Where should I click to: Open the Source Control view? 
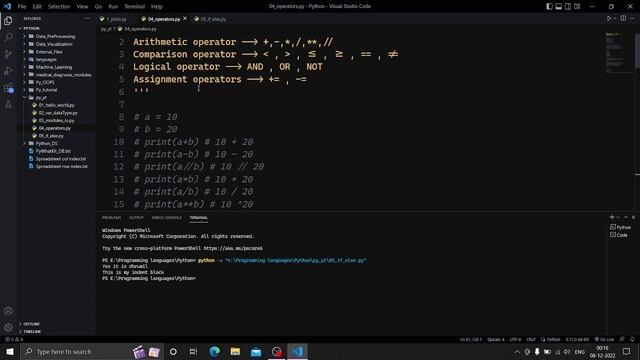[8, 54]
